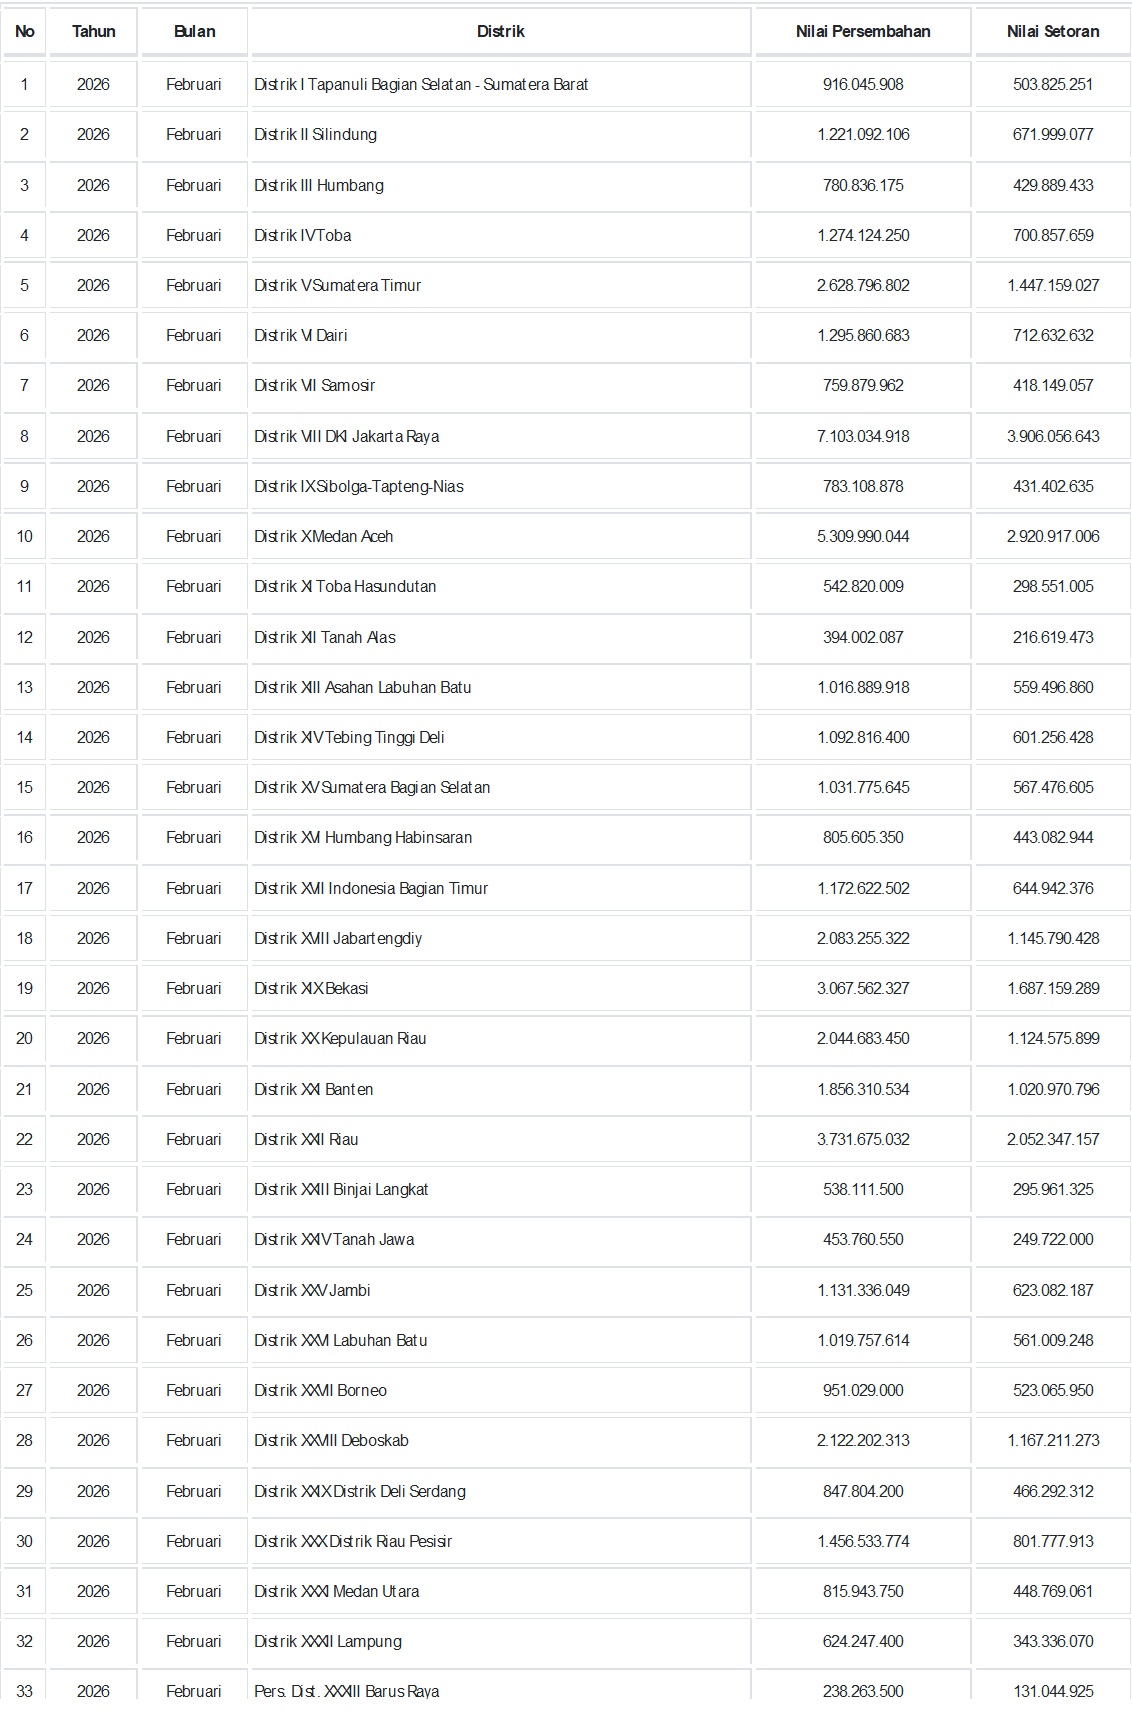The height and width of the screenshot is (1713, 1132).
Task: Click the Tahun column header
Action: click(x=93, y=31)
